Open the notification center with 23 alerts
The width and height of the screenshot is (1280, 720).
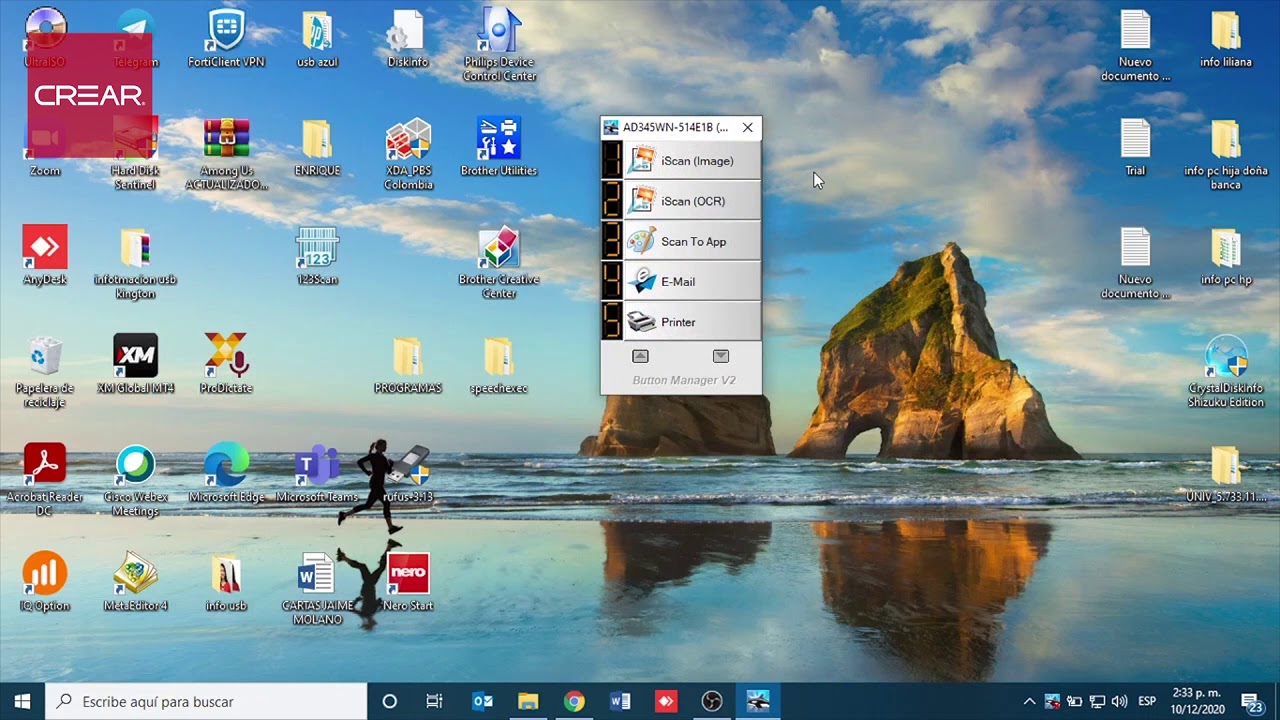[1251, 701]
